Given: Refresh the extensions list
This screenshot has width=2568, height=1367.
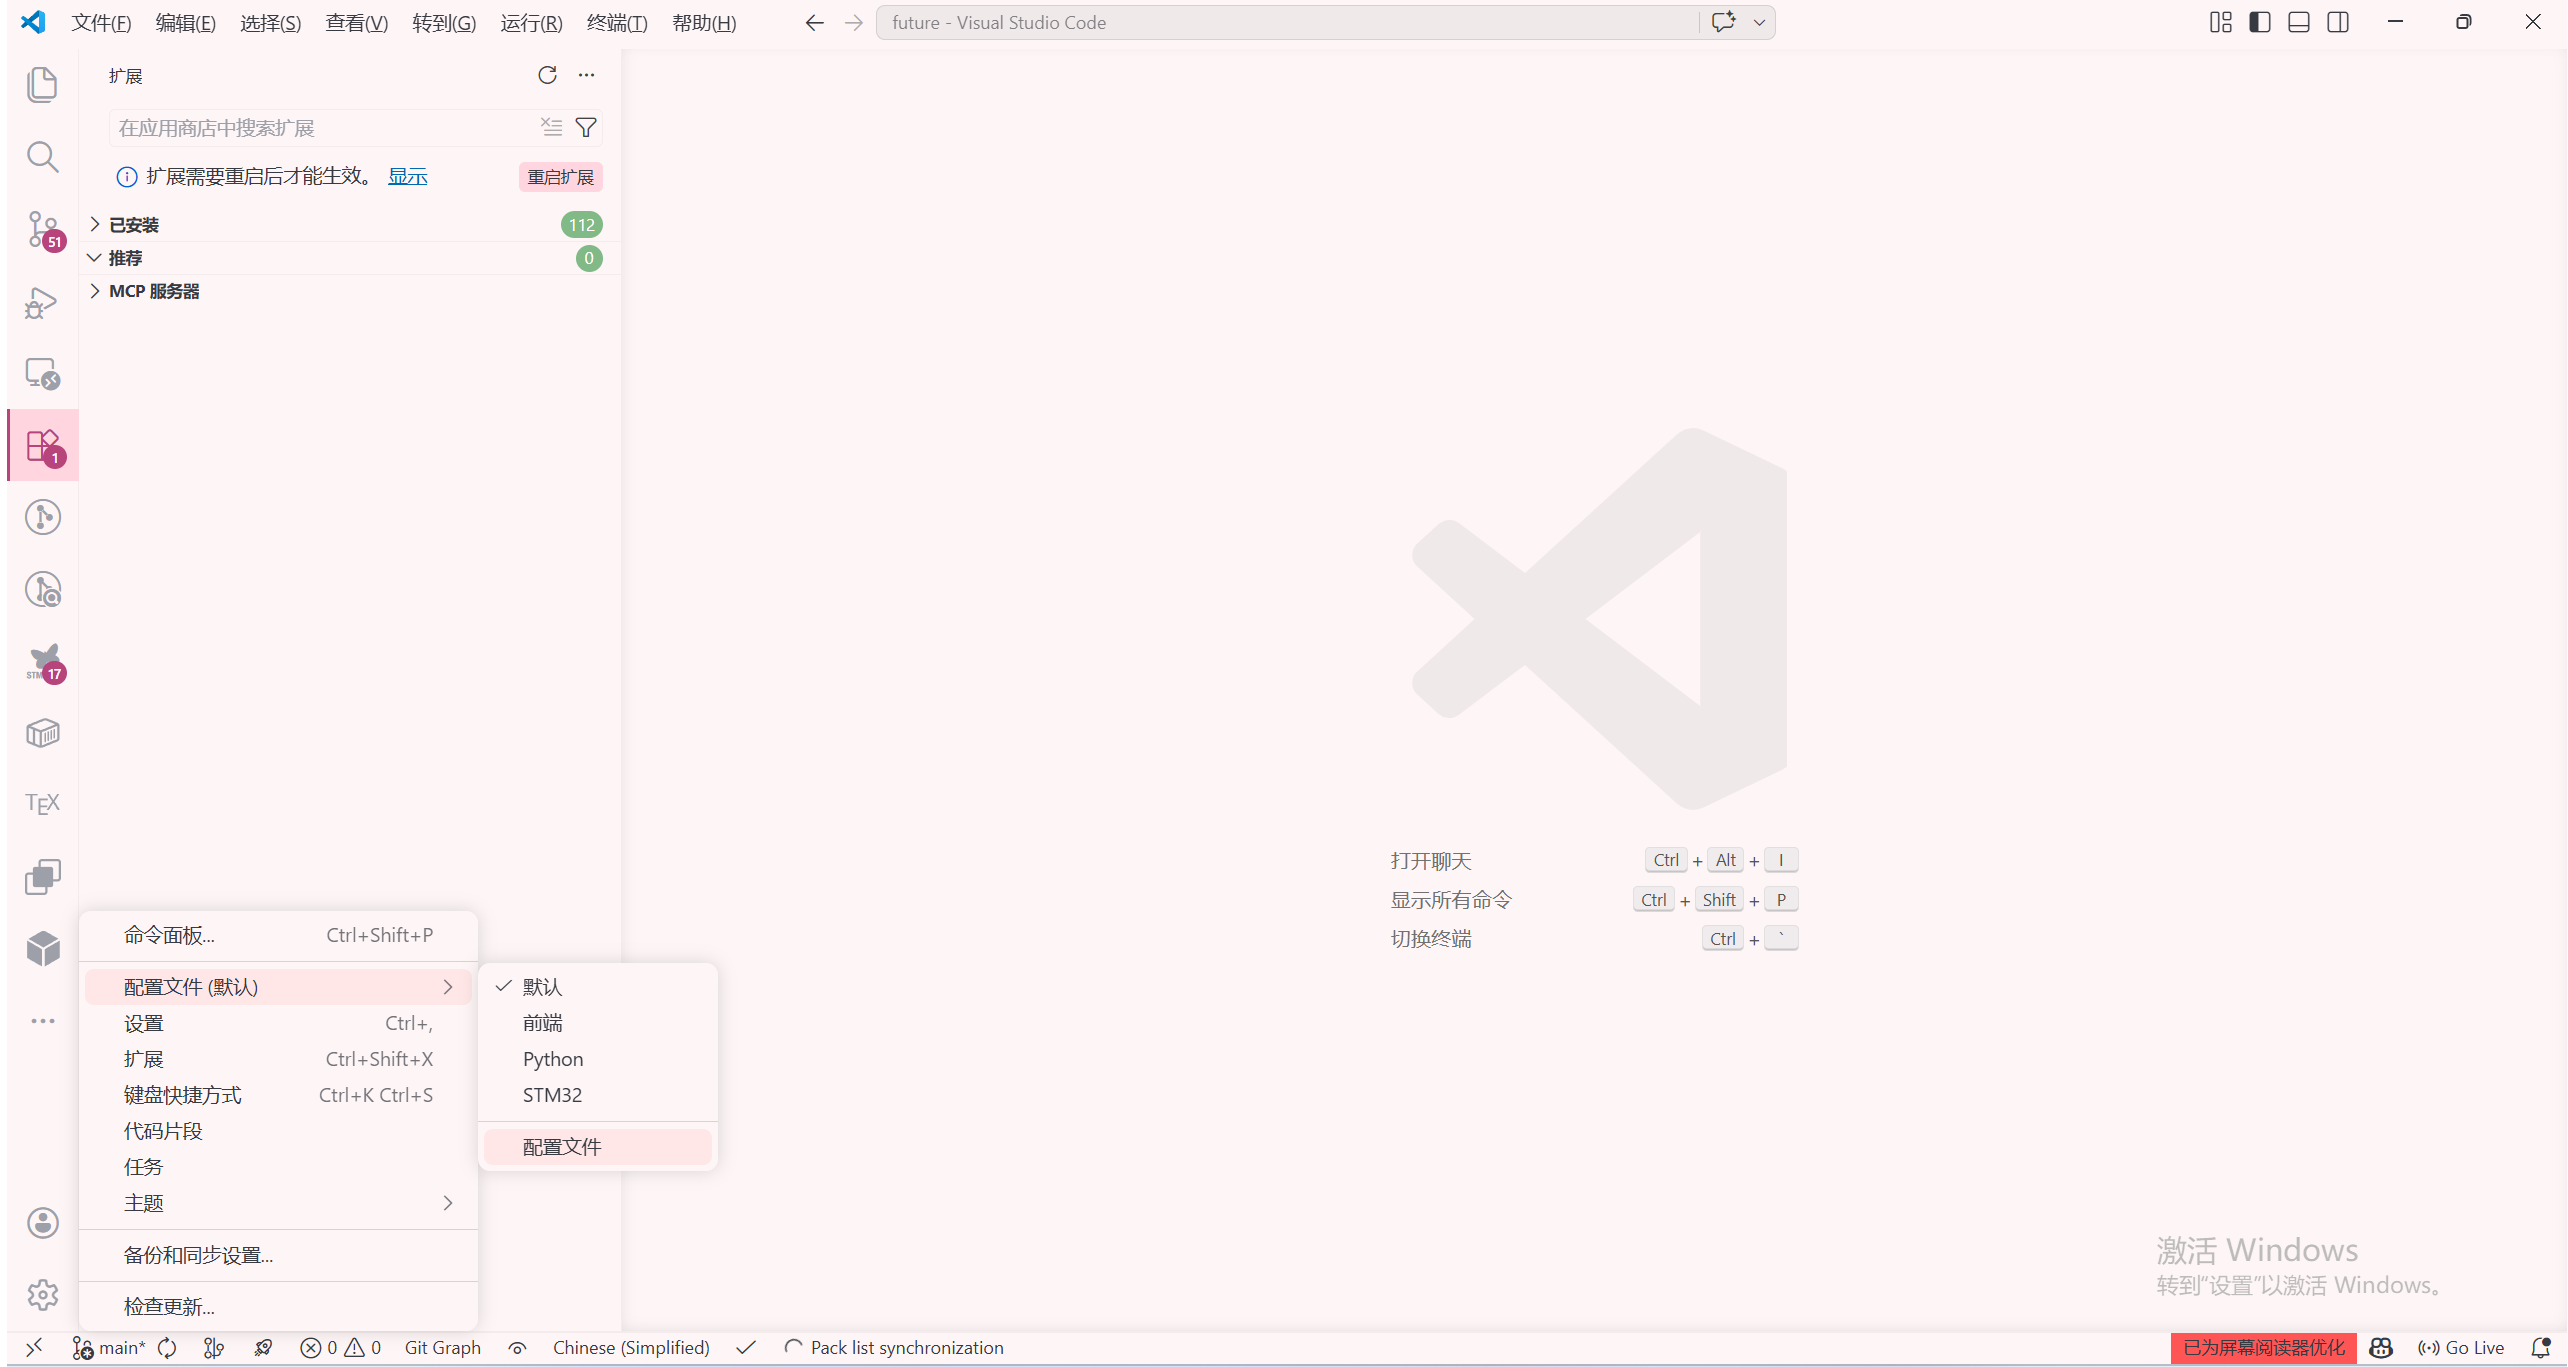Looking at the screenshot, I should pos(547,75).
